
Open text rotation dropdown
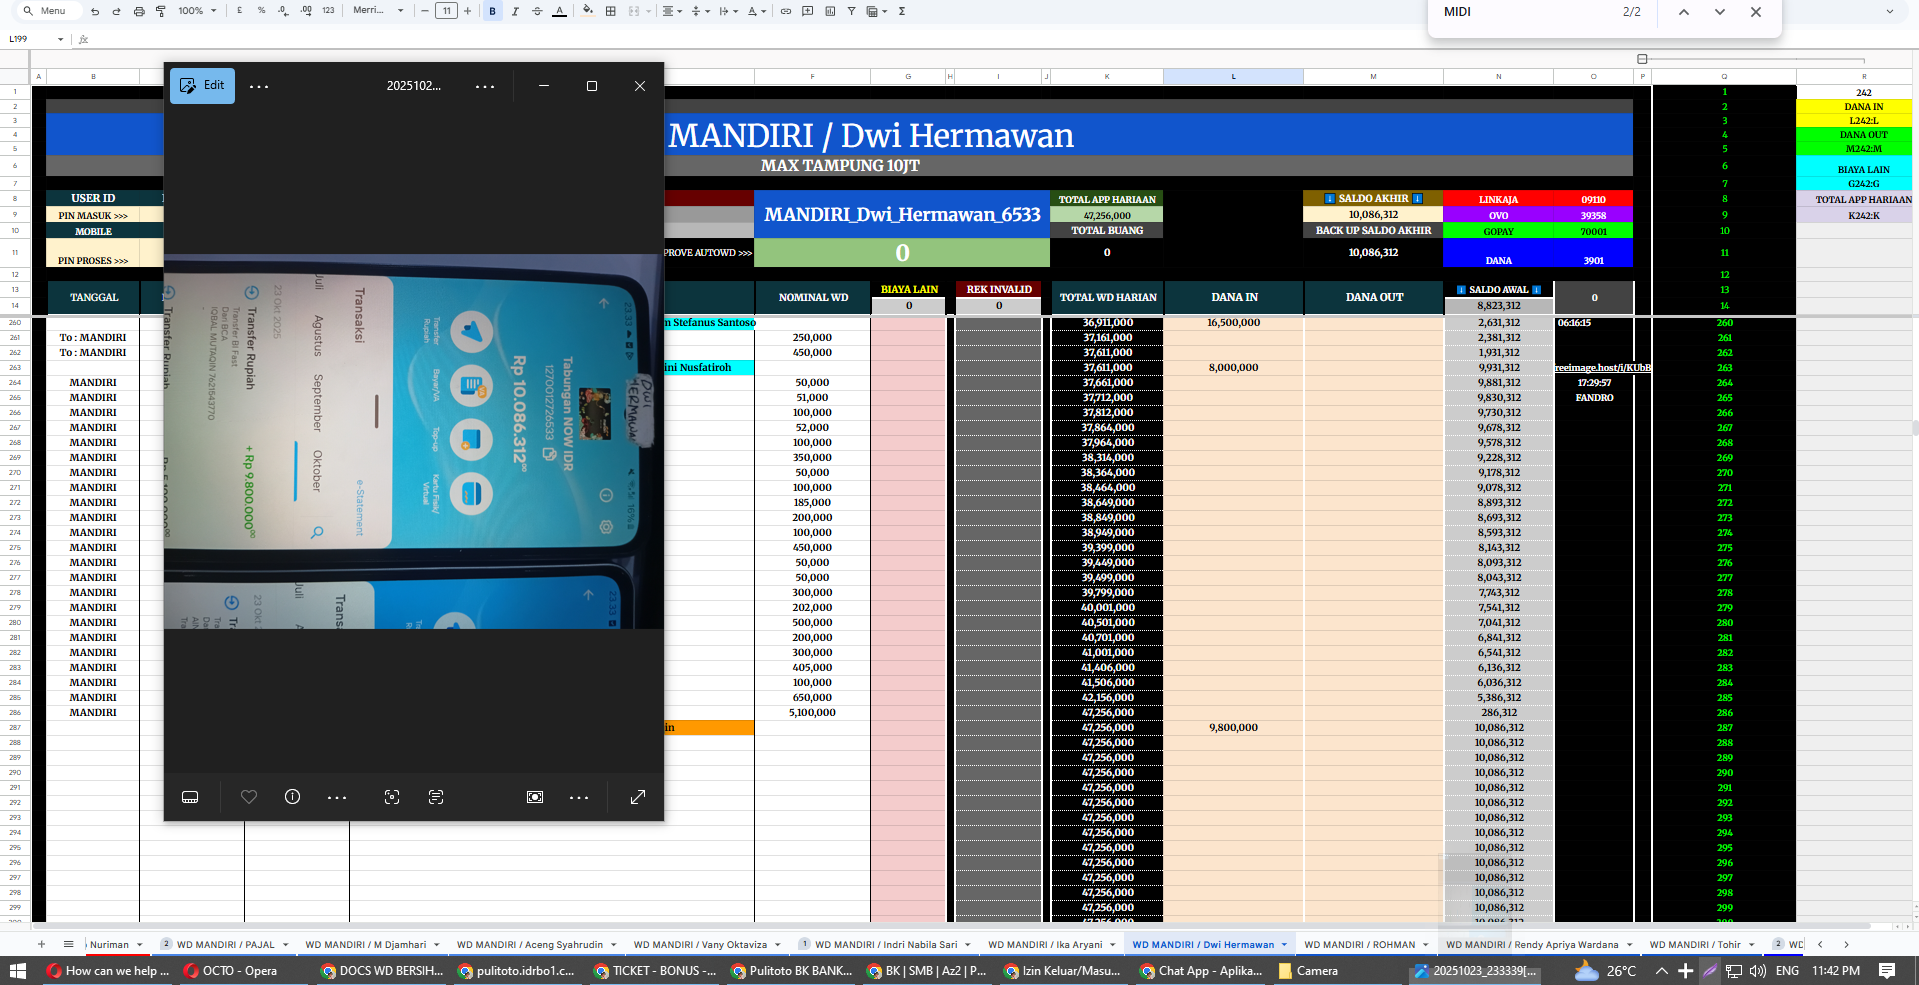(757, 11)
